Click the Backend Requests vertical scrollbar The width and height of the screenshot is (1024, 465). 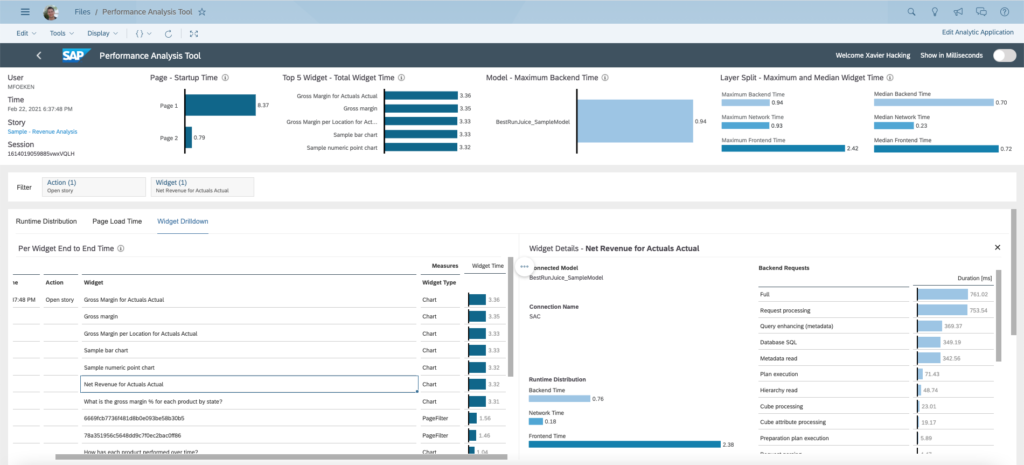click(998, 315)
